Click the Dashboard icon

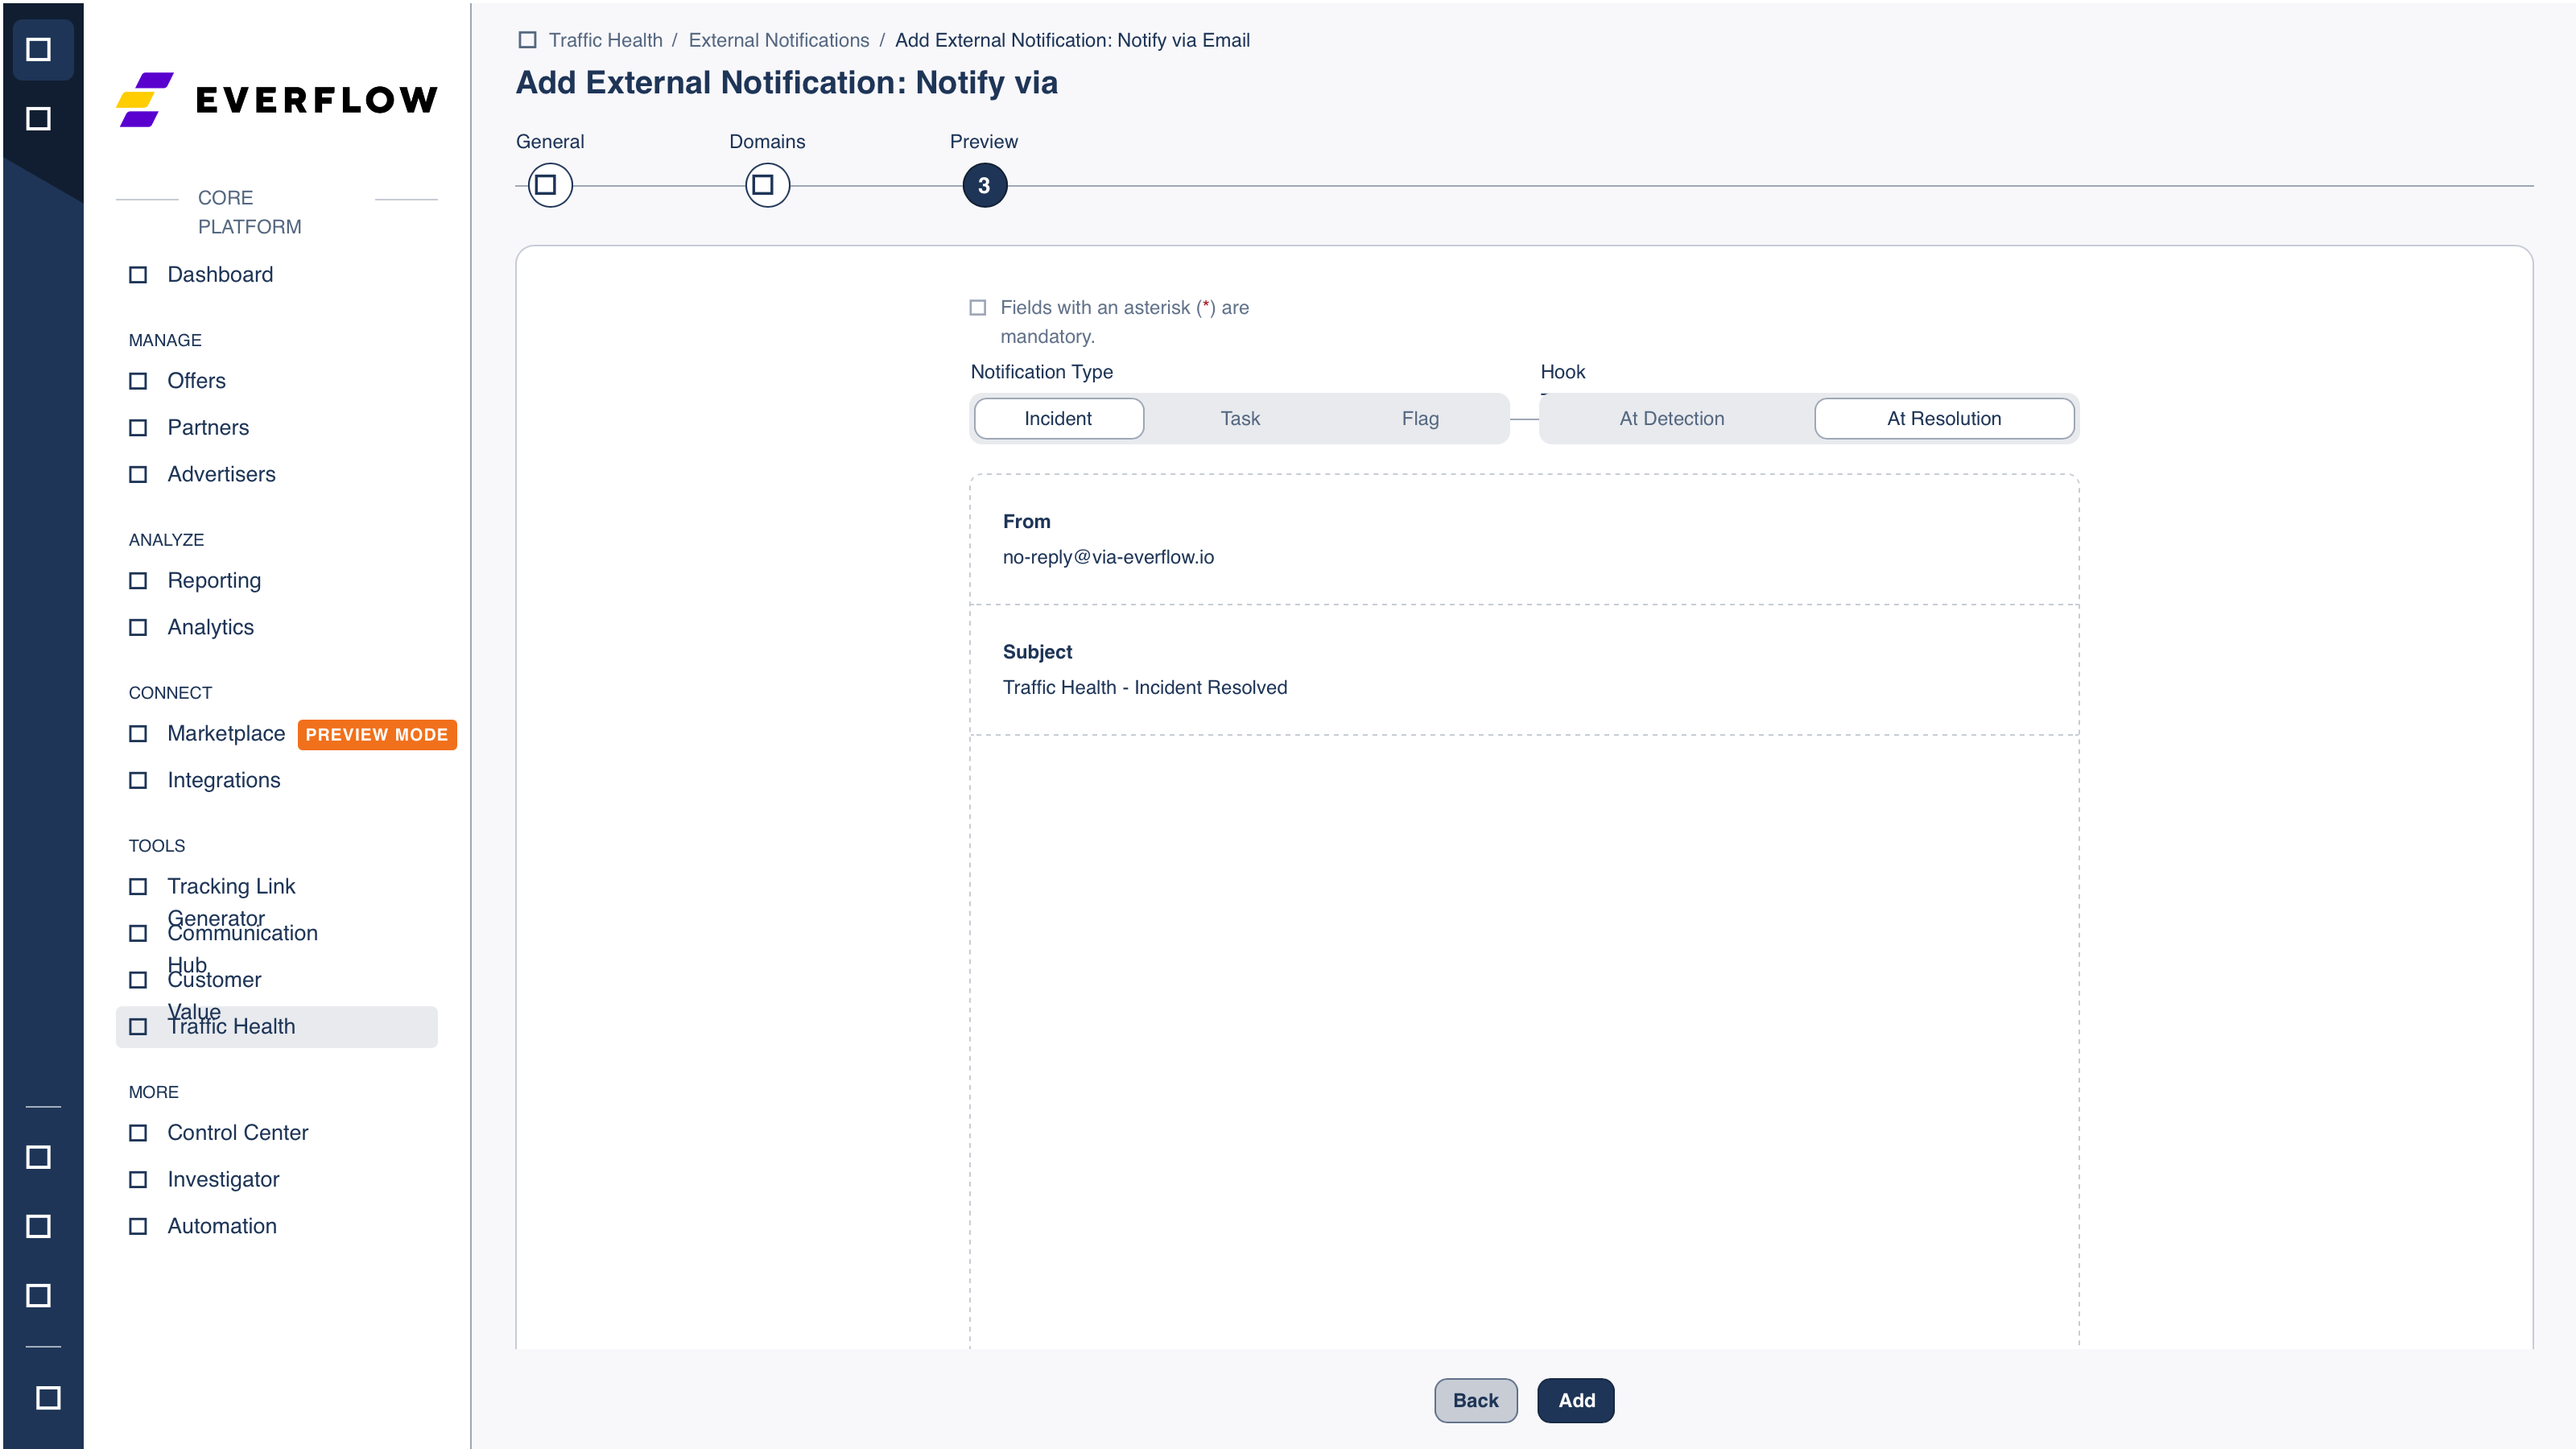click(x=138, y=275)
